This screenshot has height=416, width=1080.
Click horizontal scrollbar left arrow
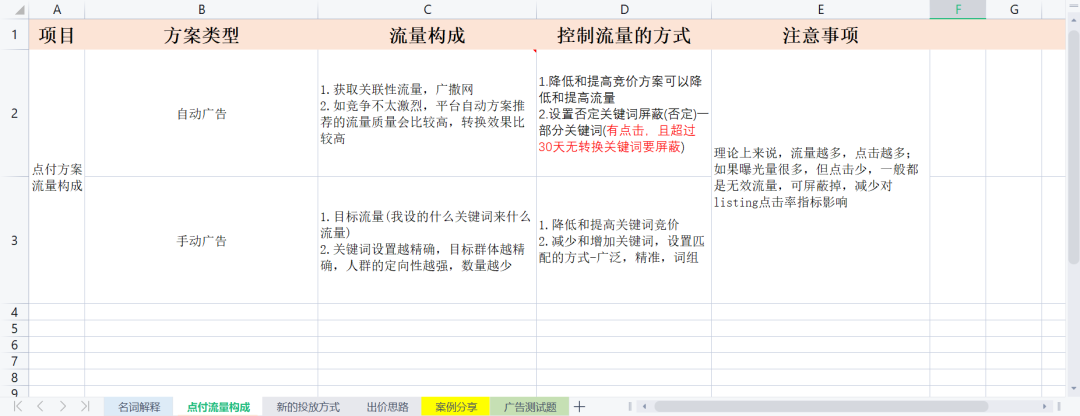coord(643,406)
